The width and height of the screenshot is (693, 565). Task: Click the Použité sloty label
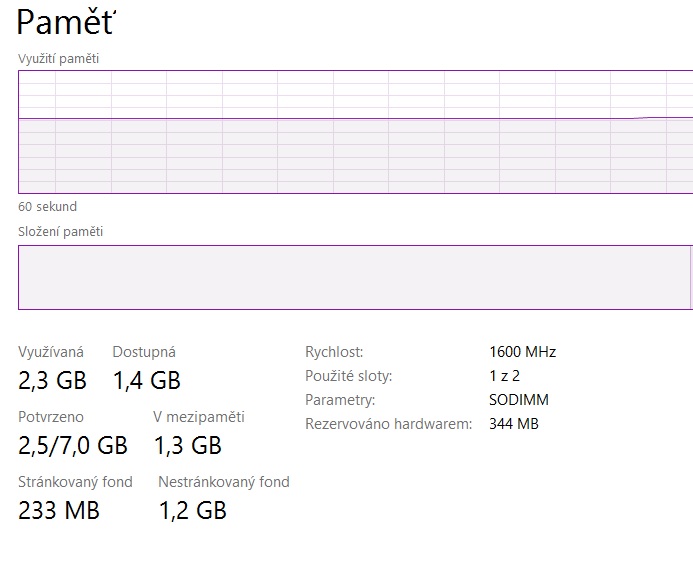click(x=348, y=376)
